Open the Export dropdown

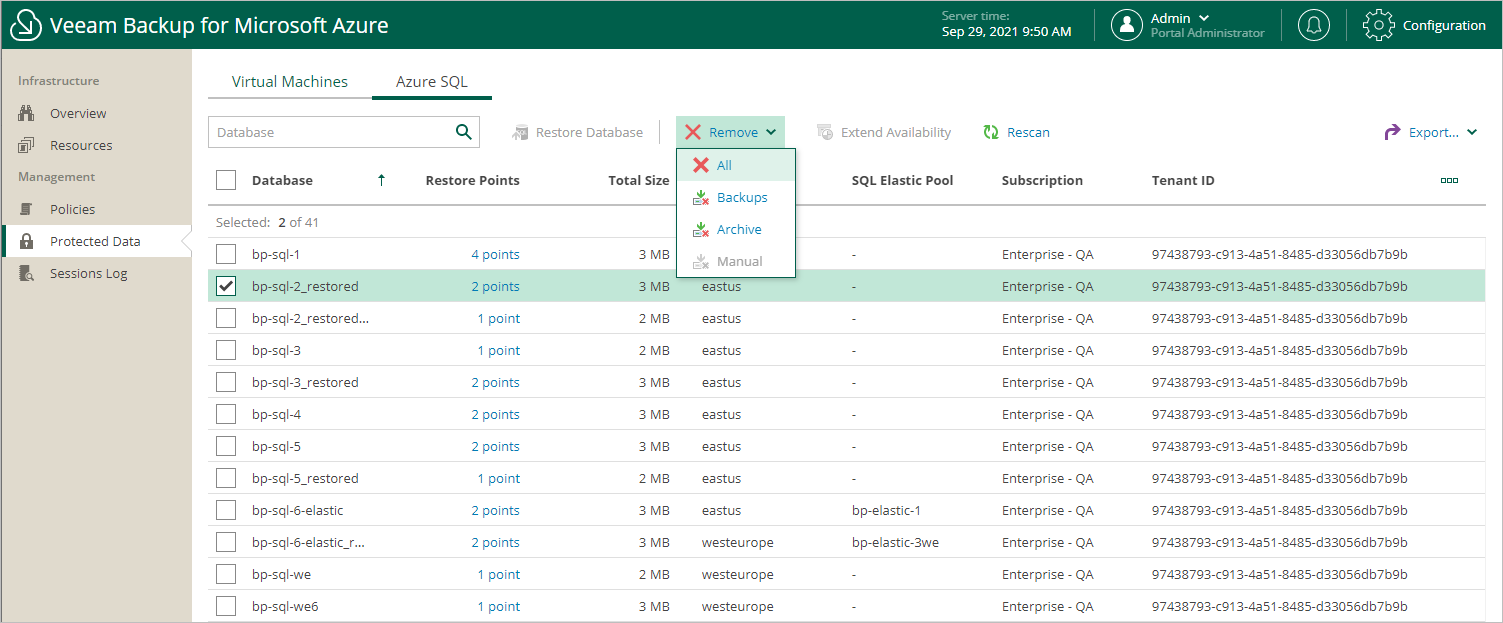tap(1431, 132)
